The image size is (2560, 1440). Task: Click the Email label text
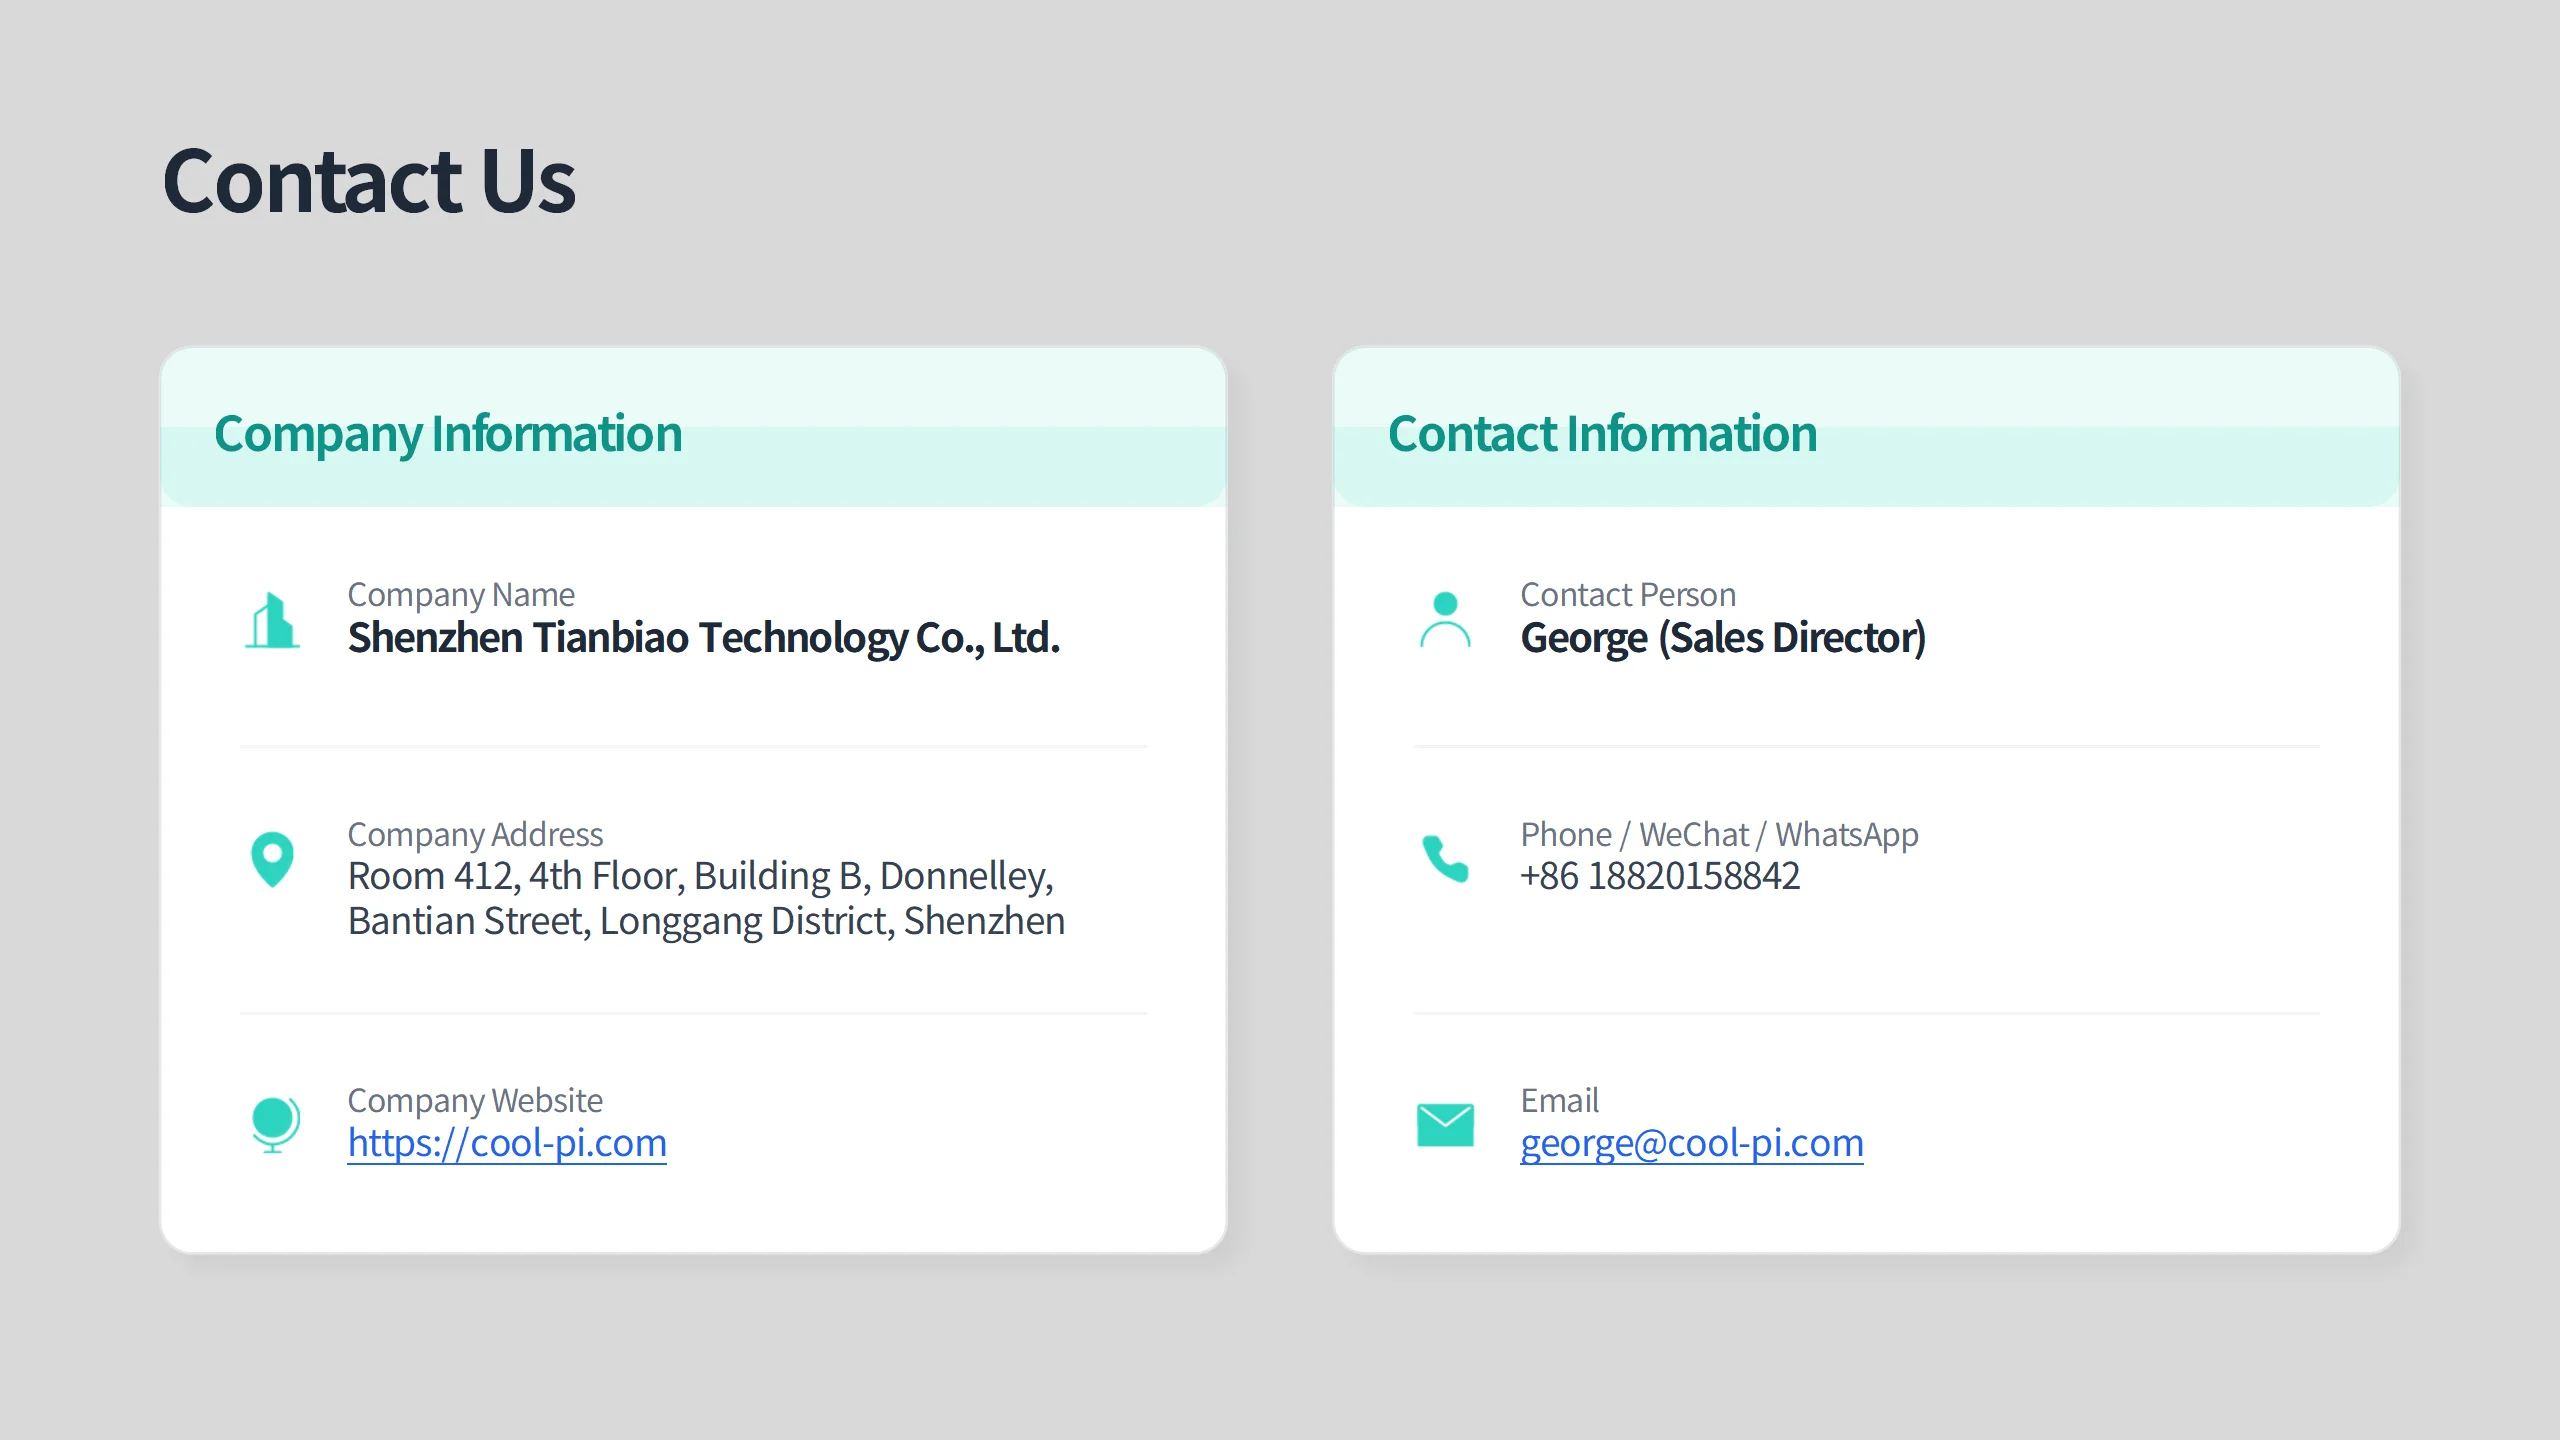pyautogui.click(x=1559, y=1101)
